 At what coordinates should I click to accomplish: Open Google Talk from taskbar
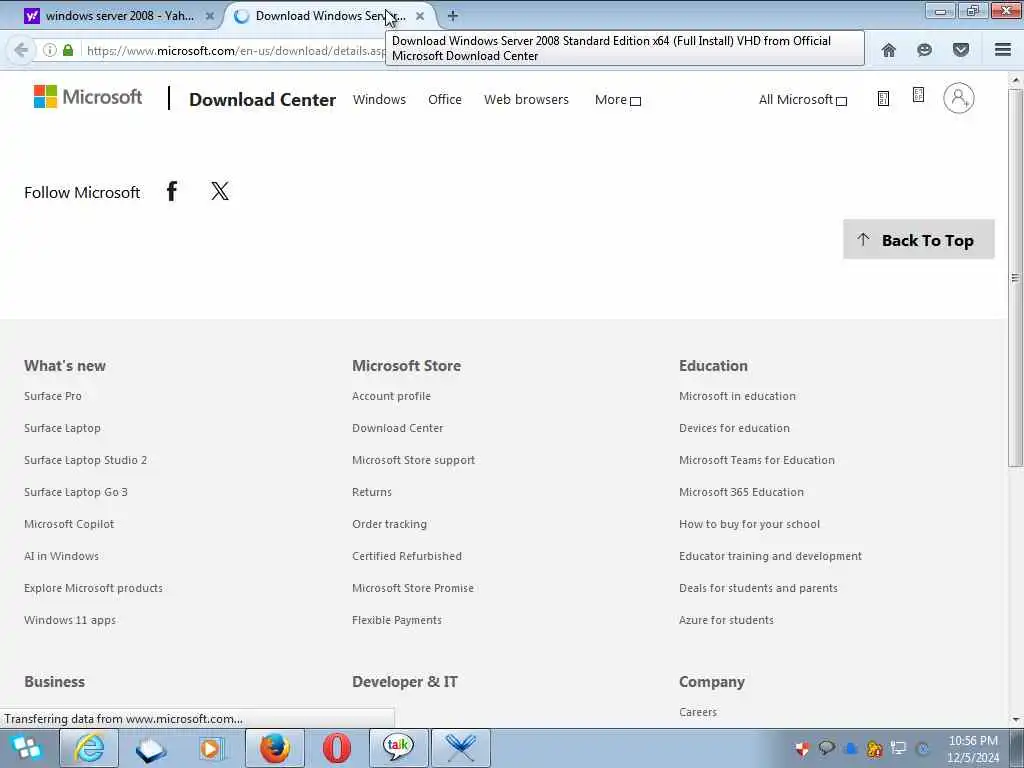pos(398,748)
